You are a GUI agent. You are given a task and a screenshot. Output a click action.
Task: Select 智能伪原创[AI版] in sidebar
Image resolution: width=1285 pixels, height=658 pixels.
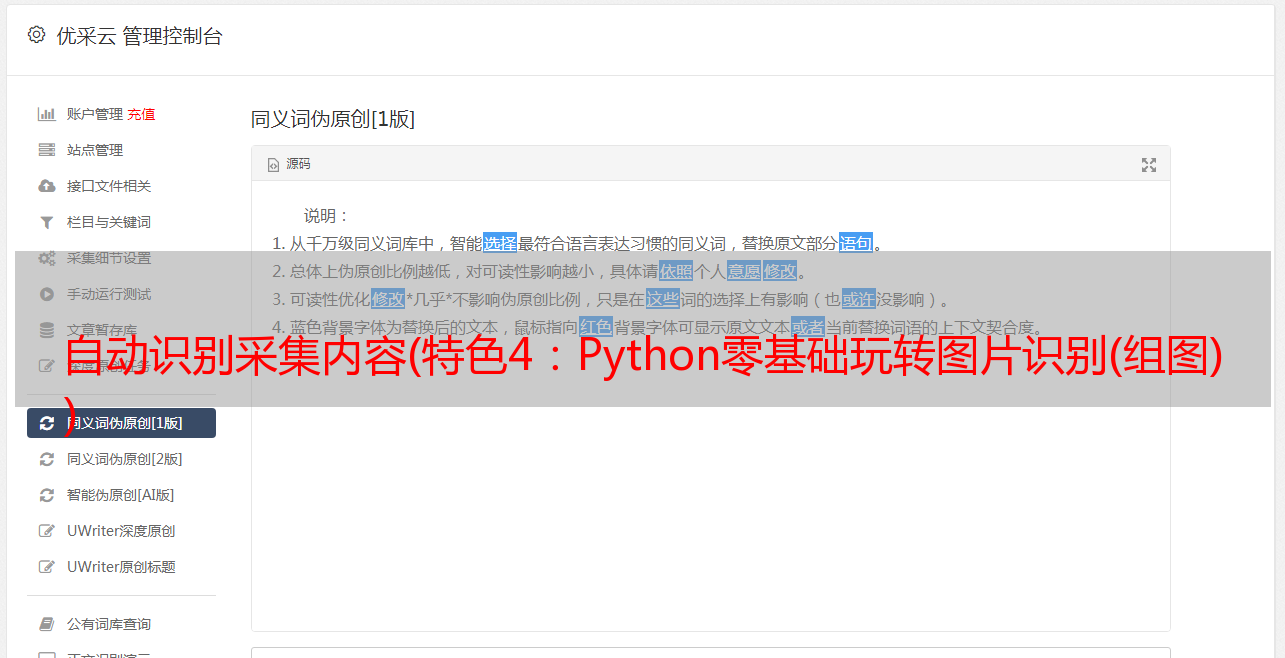pyautogui.click(x=121, y=495)
